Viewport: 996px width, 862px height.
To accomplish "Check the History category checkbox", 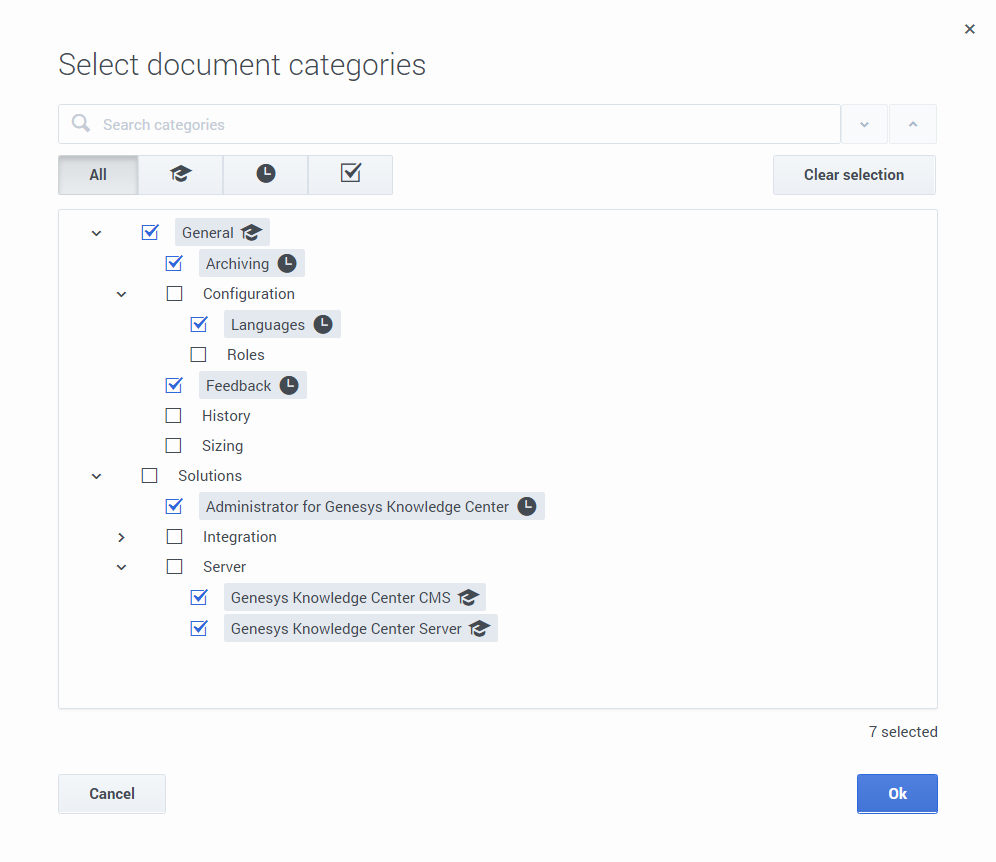I will 174,416.
